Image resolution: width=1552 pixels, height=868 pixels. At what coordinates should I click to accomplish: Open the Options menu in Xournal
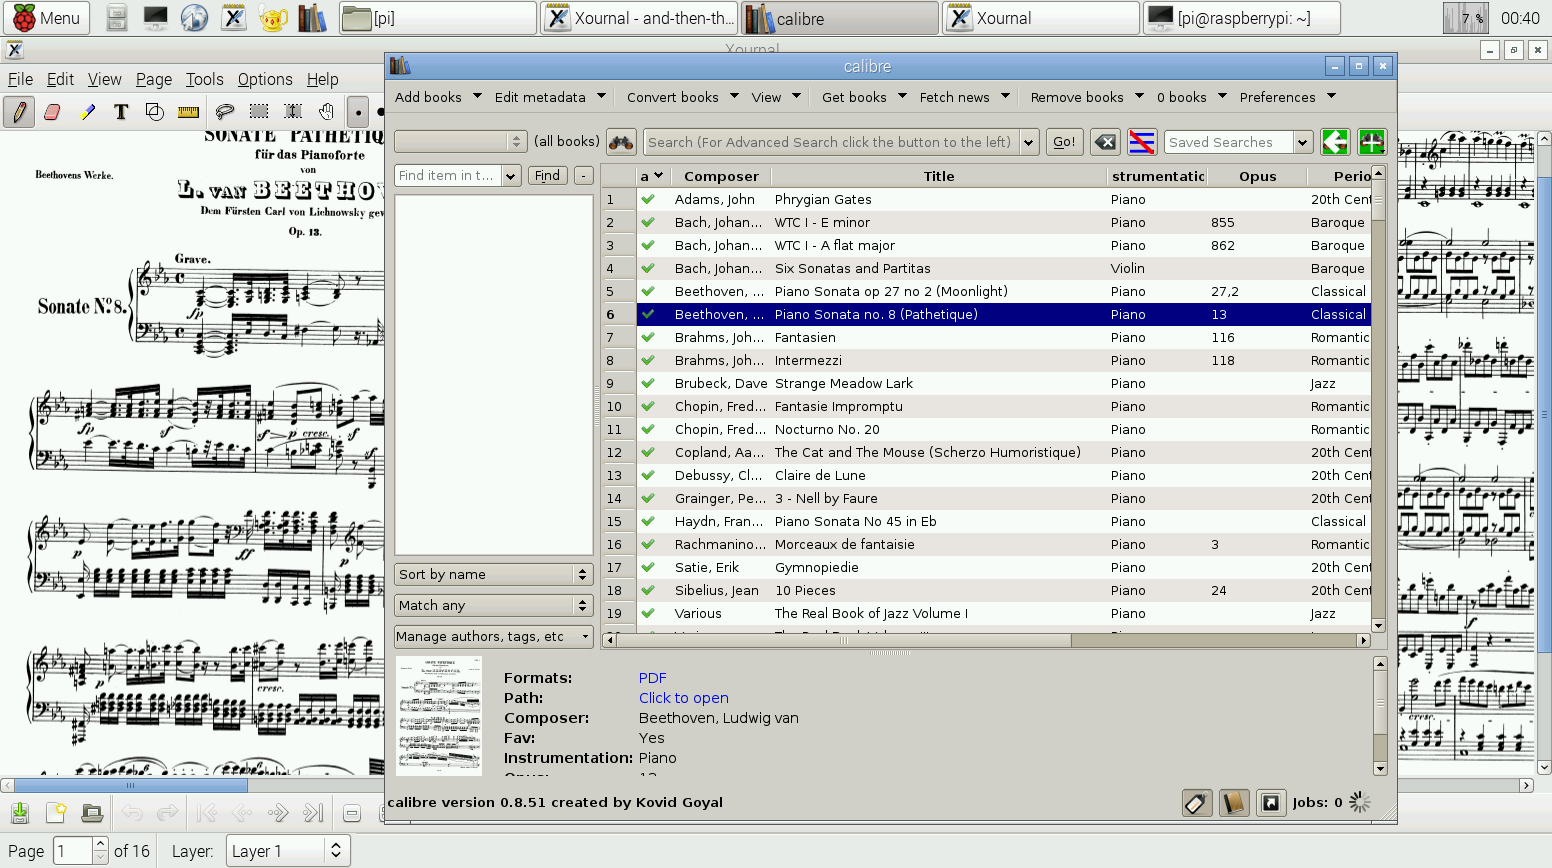click(x=265, y=79)
